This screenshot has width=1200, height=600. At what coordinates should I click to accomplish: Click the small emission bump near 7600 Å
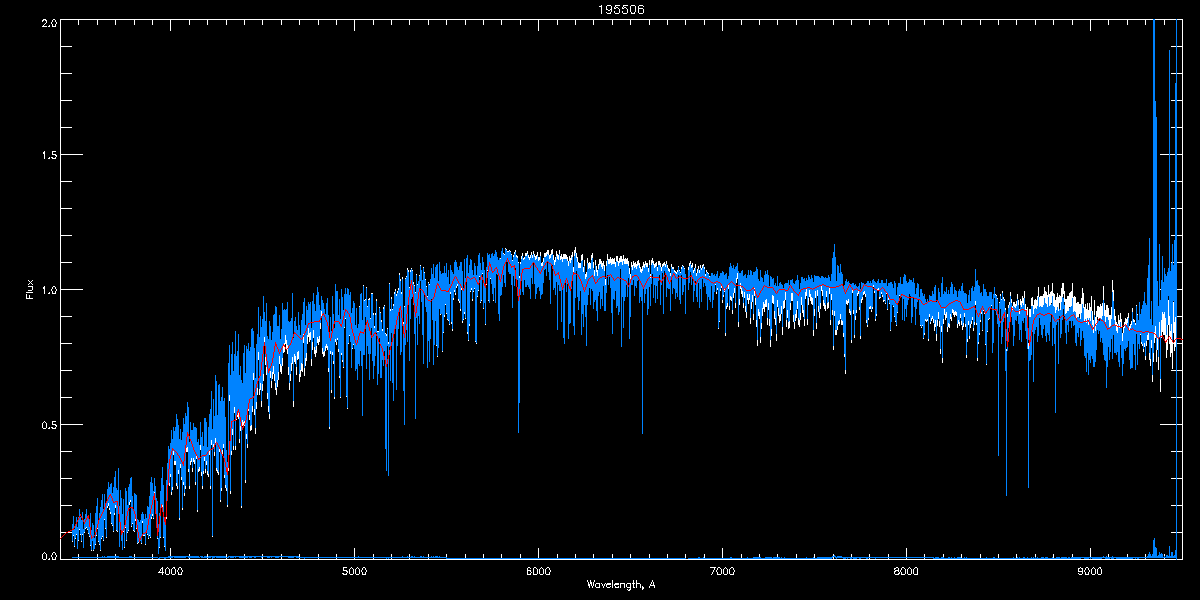click(836, 265)
